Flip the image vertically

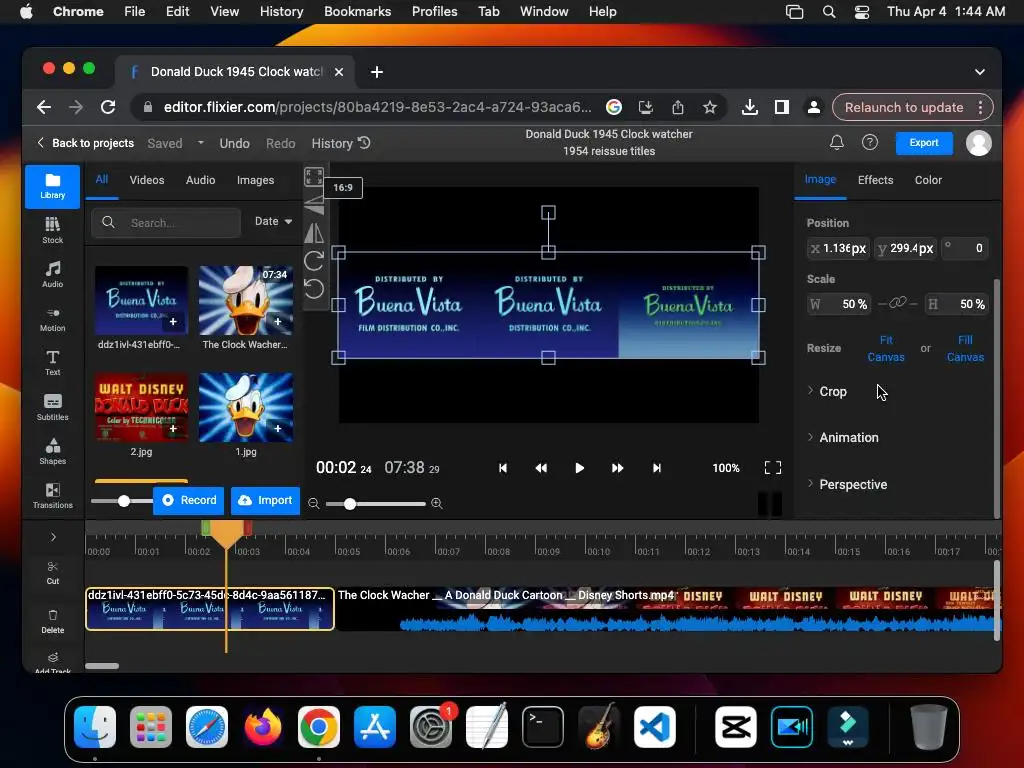(314, 204)
